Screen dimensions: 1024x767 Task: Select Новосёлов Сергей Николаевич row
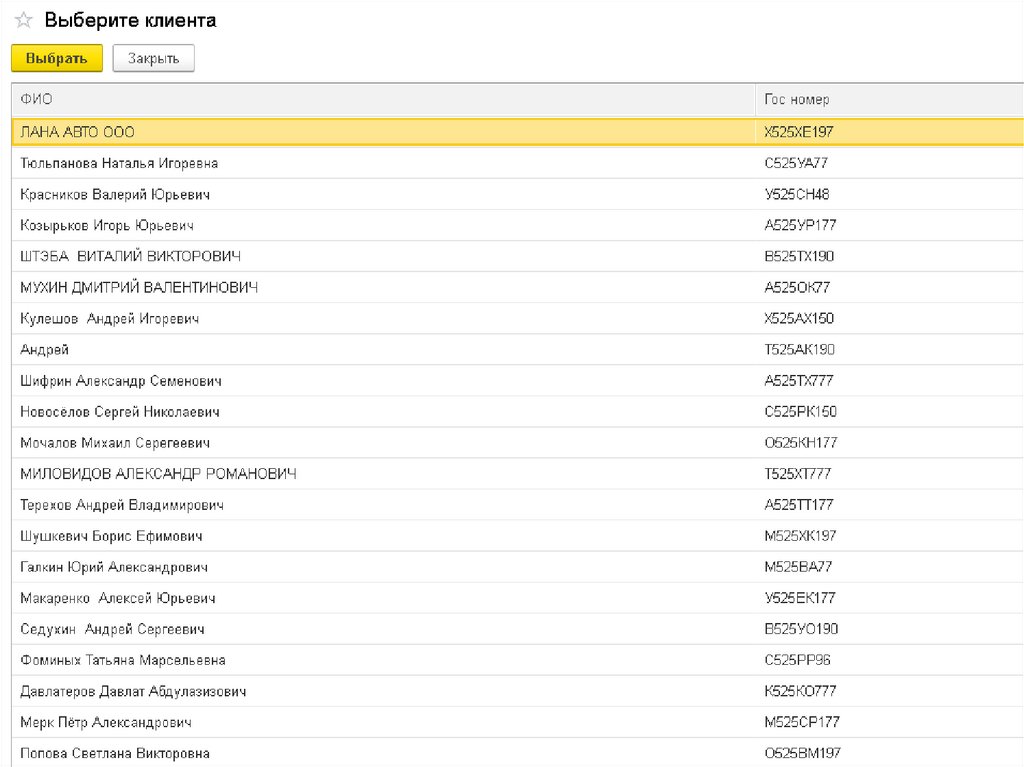120,412
